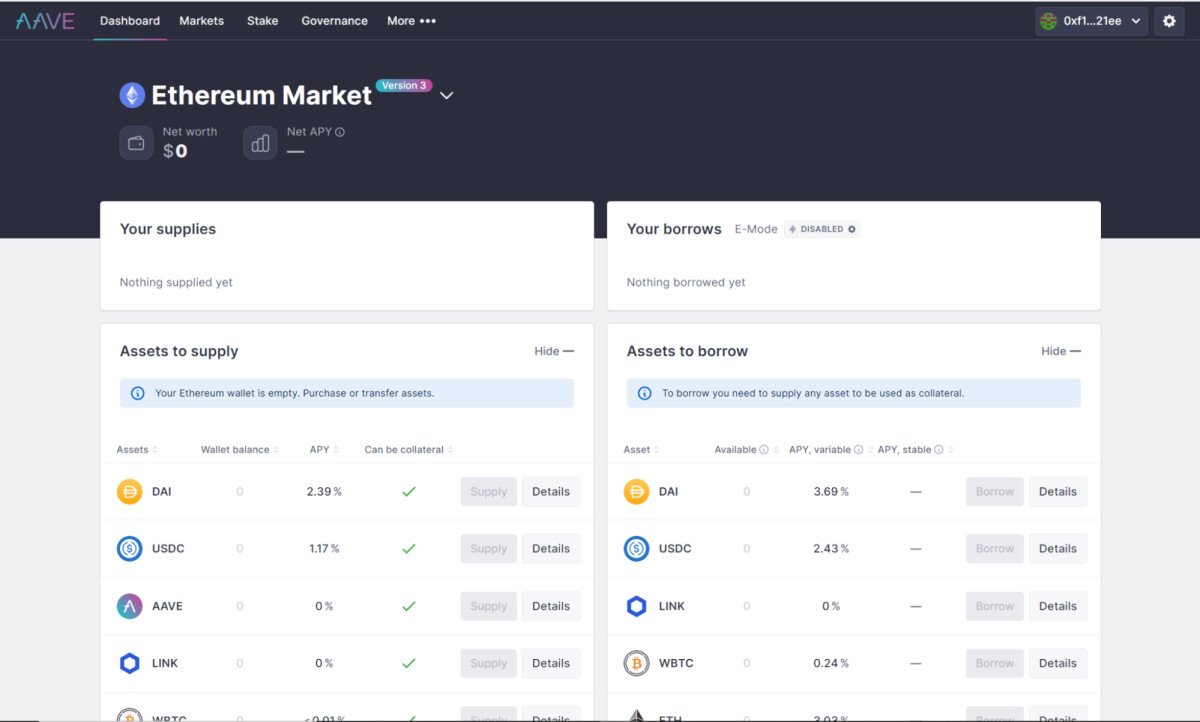The height and width of the screenshot is (722, 1200).
Task: Click the Ethereum icon next to Ethereum Market
Action: click(132, 94)
